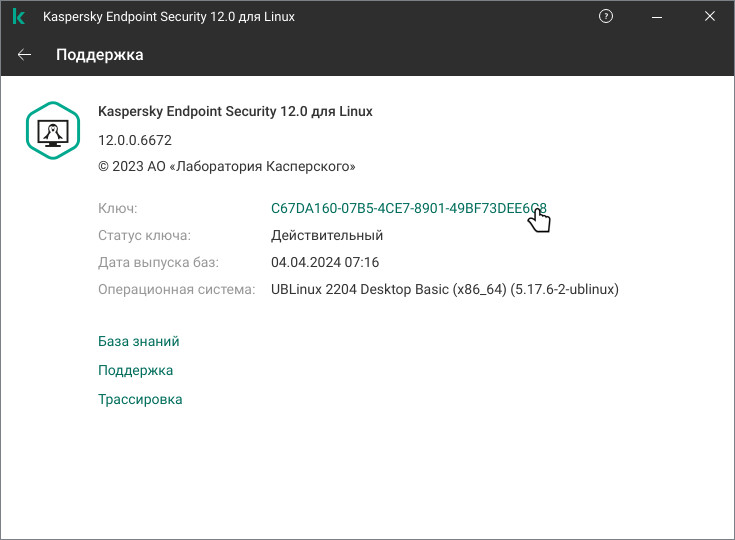Open the license key C67DA160 link

(x=409, y=208)
